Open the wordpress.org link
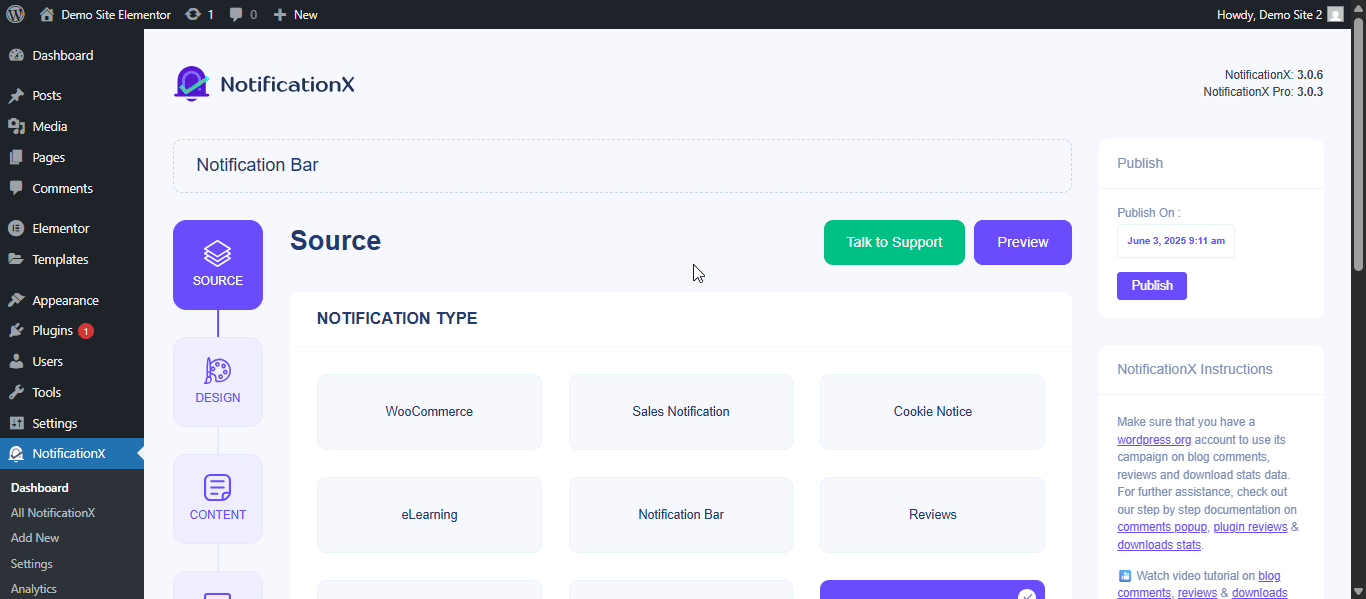Screen dimensions: 1366x599 [1154, 440]
